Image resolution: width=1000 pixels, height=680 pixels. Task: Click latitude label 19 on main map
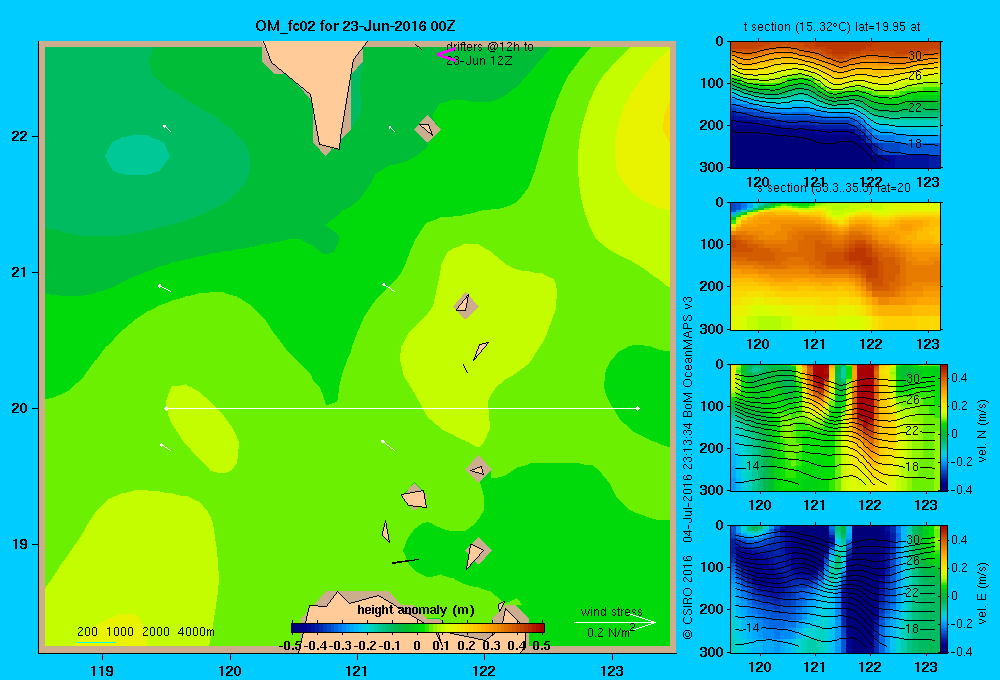[x=20, y=544]
